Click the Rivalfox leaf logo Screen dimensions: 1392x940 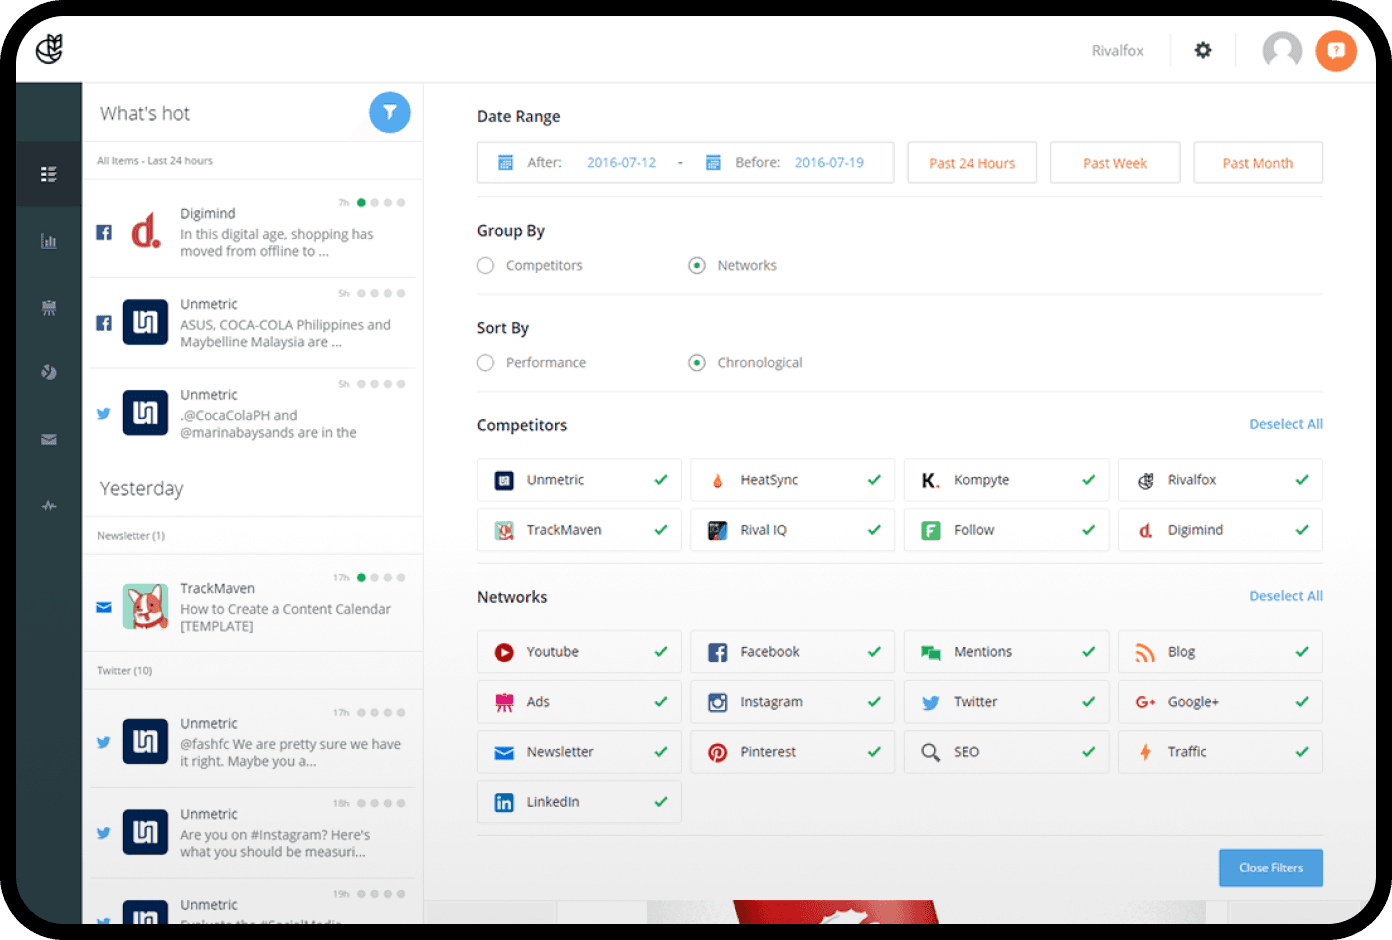49,48
